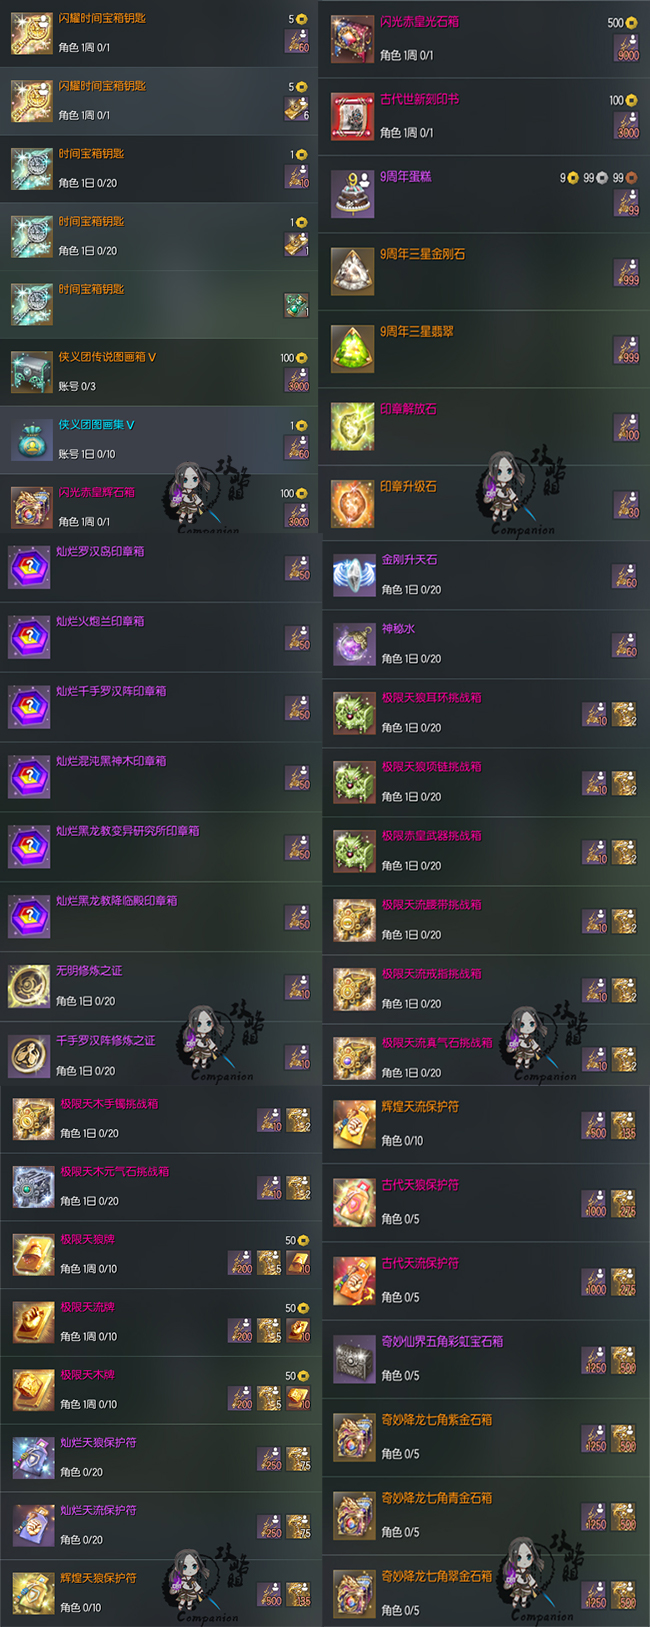Click the 神秘水 potion icon

click(354, 645)
